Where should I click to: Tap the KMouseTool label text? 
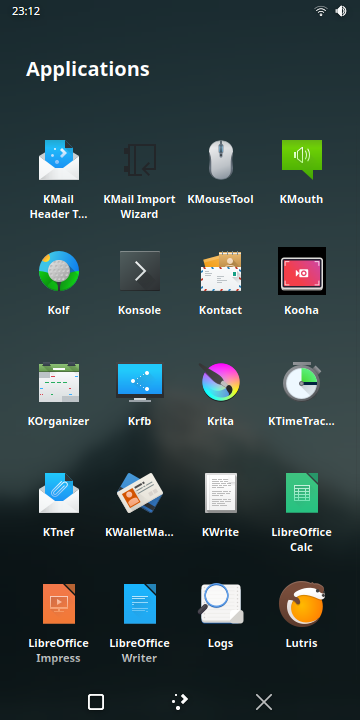coord(220,199)
